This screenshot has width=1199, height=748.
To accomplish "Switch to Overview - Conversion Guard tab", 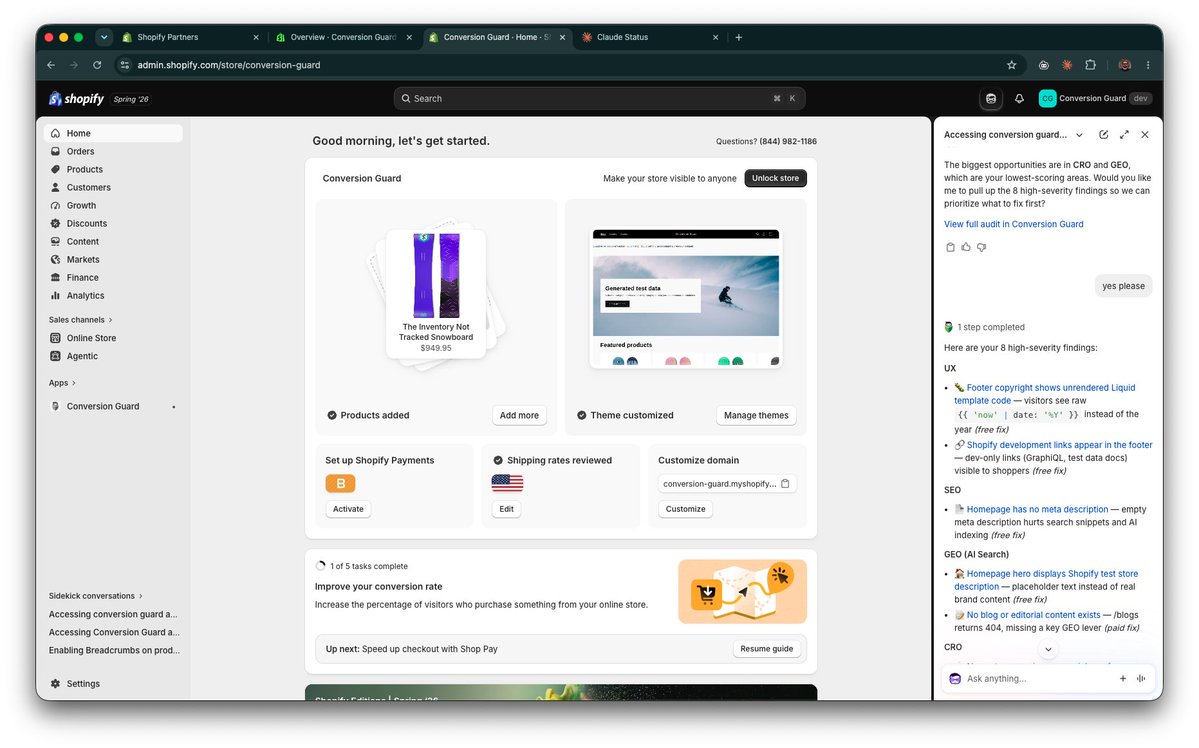I will [343, 37].
